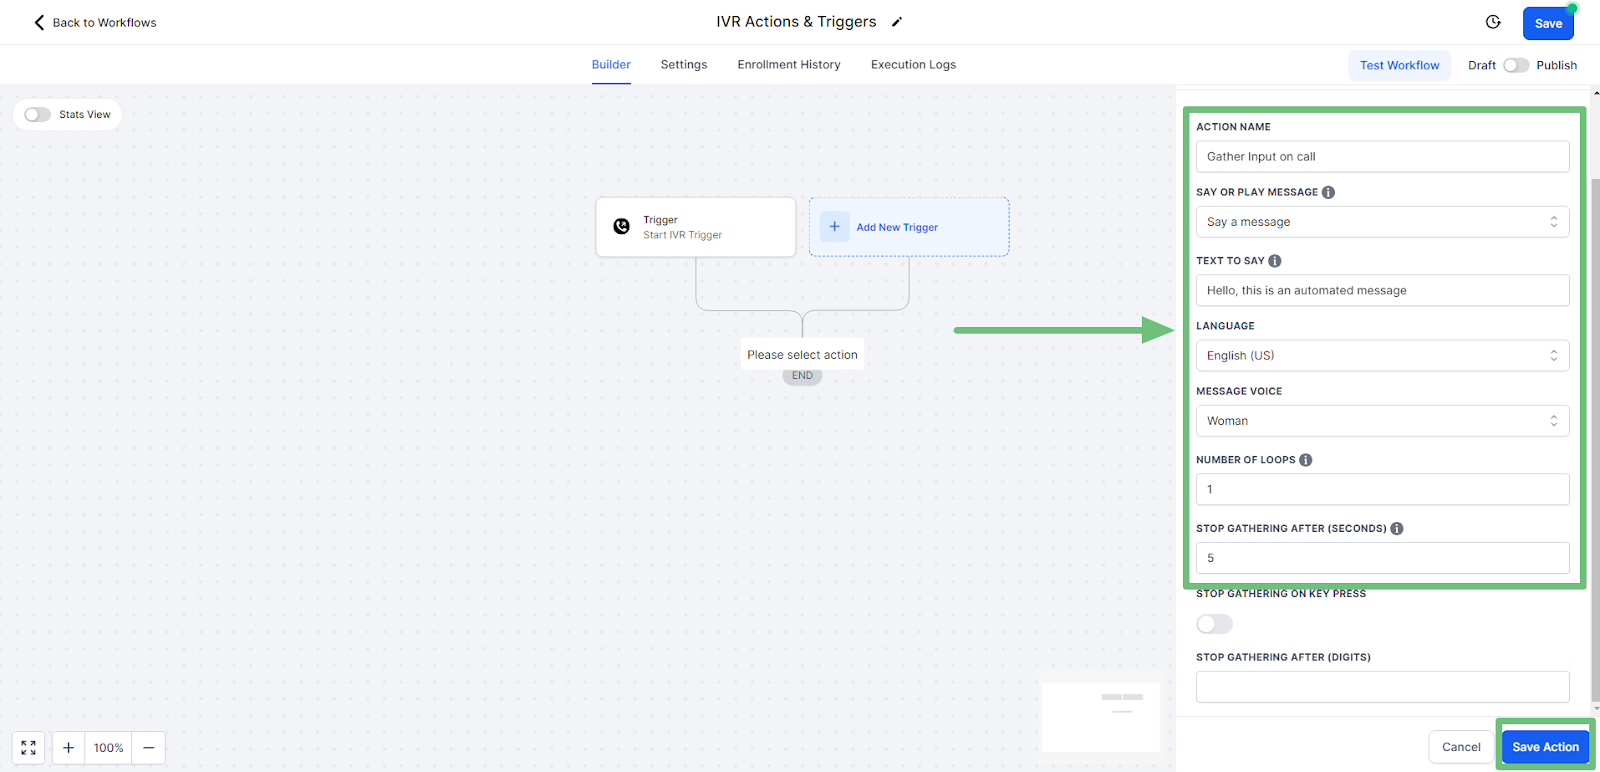Click the Save button at top right
This screenshot has width=1600, height=772.
pos(1548,23)
